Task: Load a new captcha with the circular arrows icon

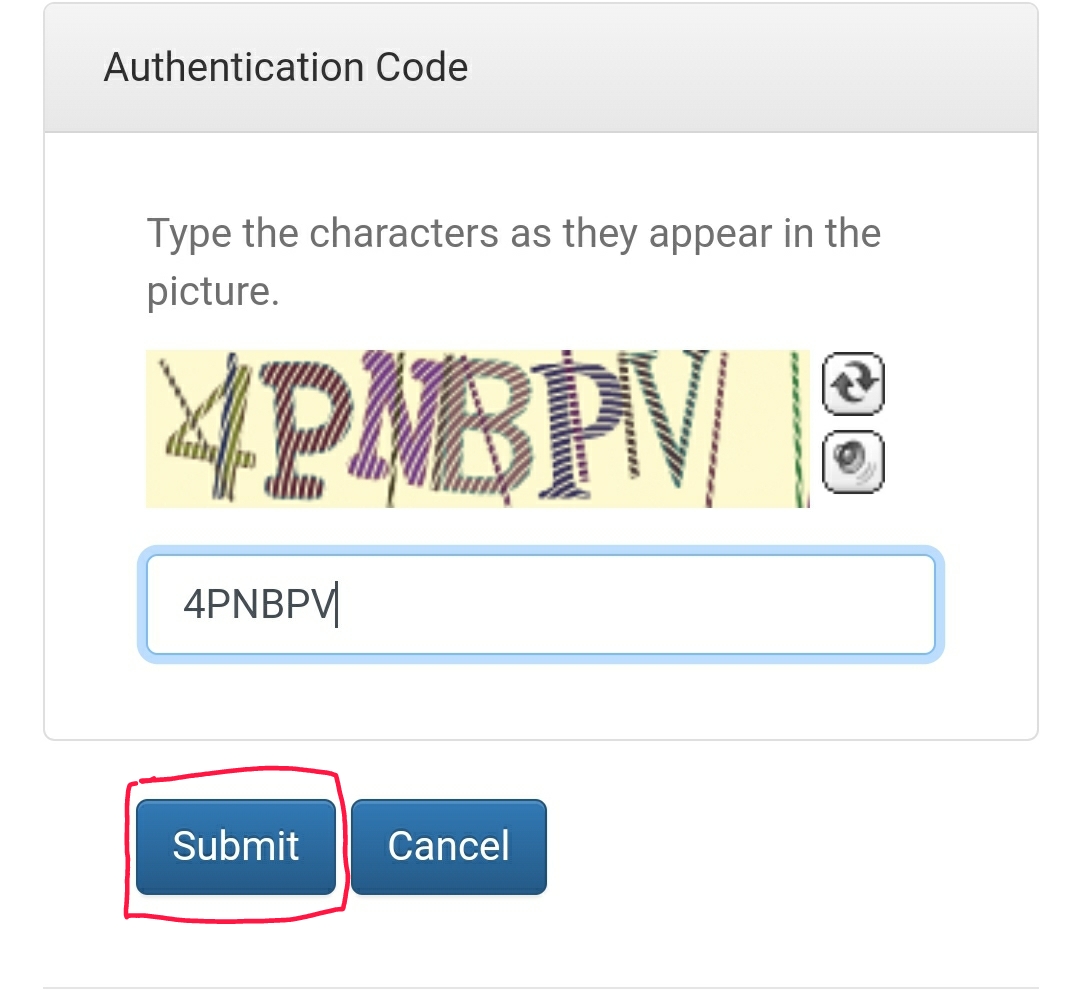Action: click(853, 384)
